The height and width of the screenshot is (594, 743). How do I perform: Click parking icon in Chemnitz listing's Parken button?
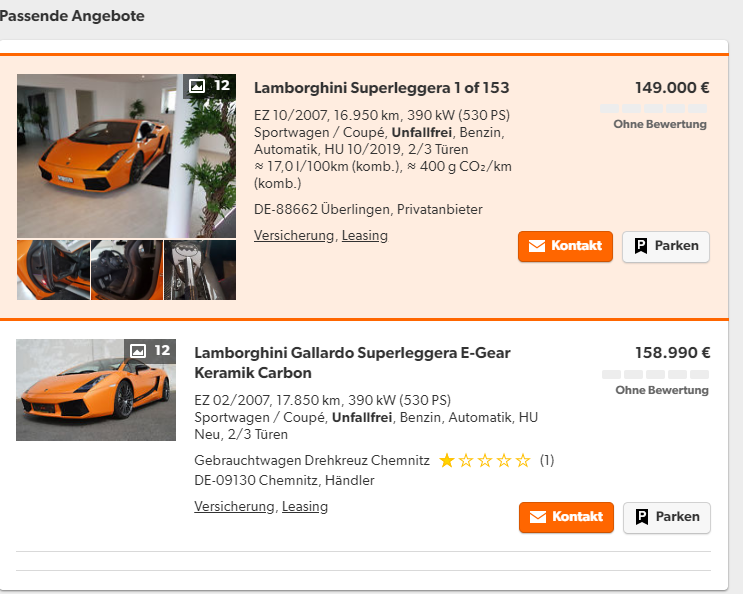coord(642,517)
